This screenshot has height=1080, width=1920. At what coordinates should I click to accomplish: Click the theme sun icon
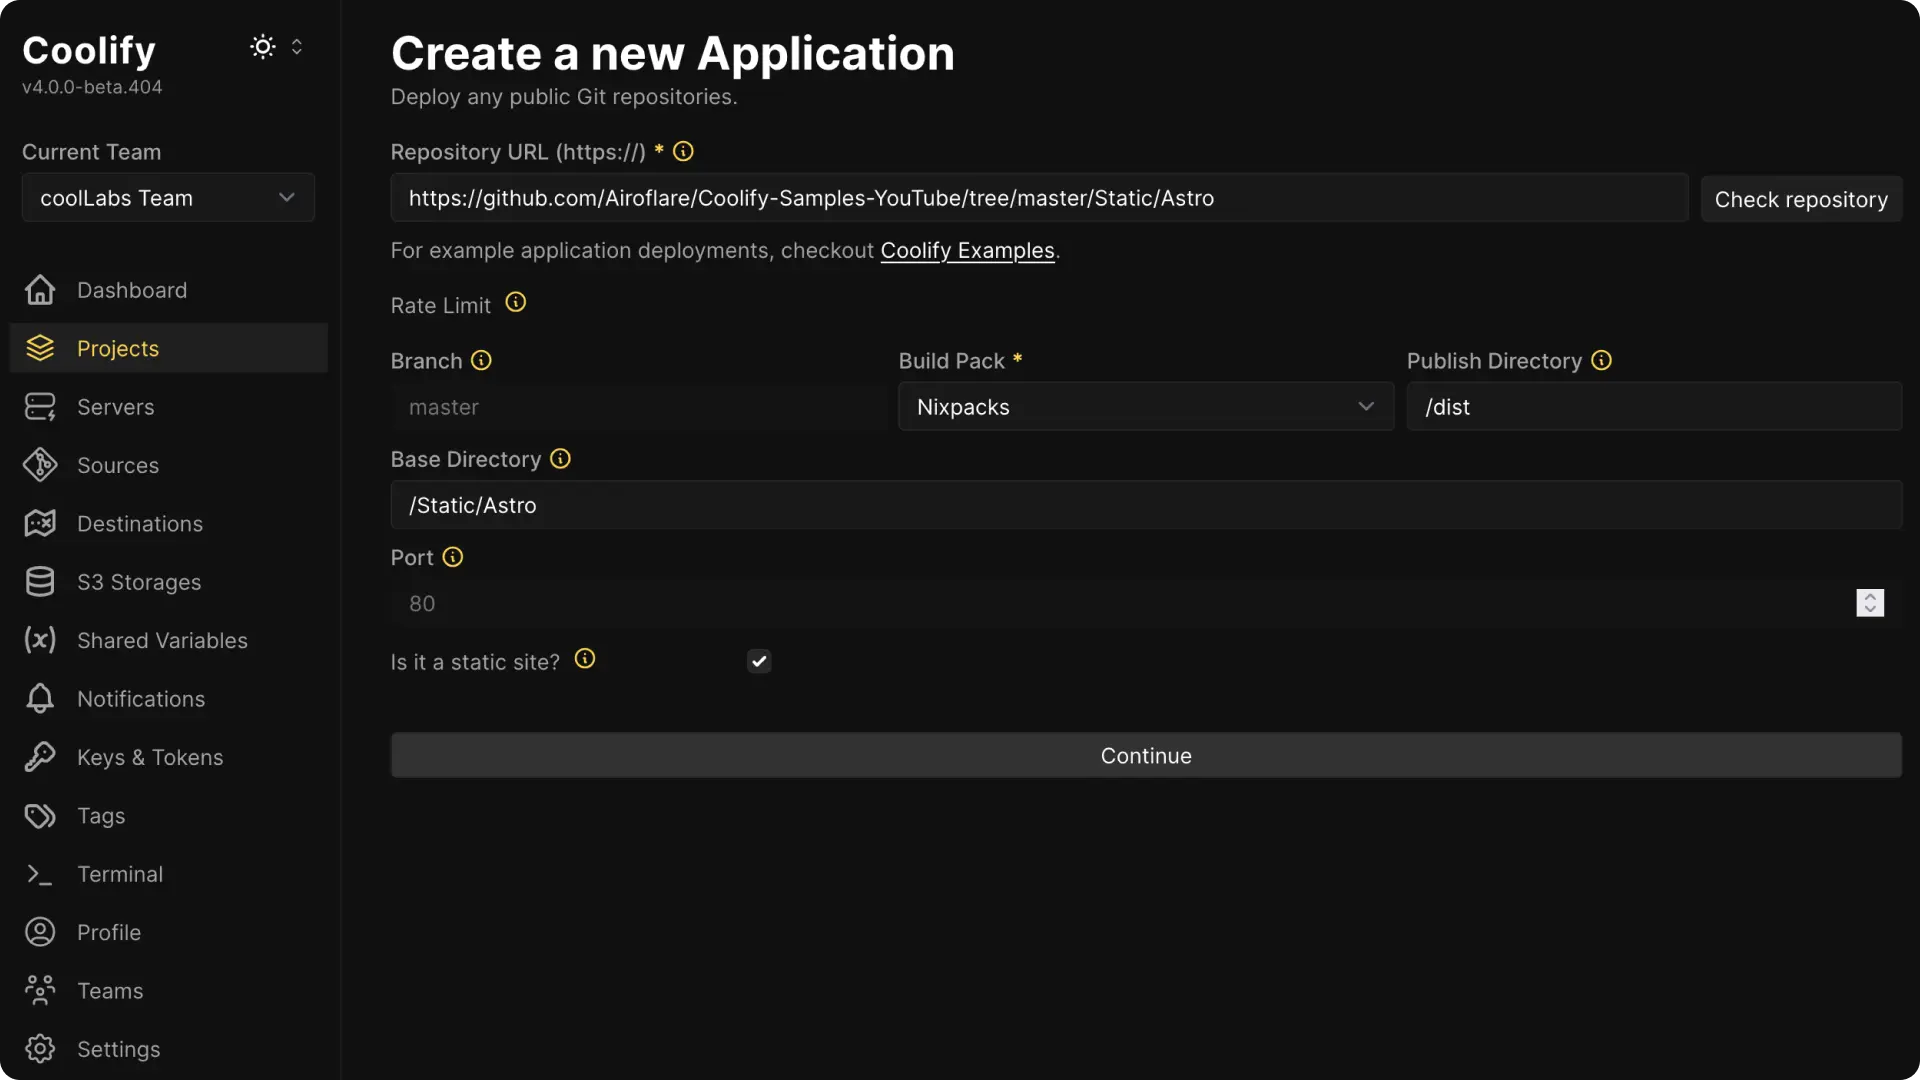click(x=262, y=46)
